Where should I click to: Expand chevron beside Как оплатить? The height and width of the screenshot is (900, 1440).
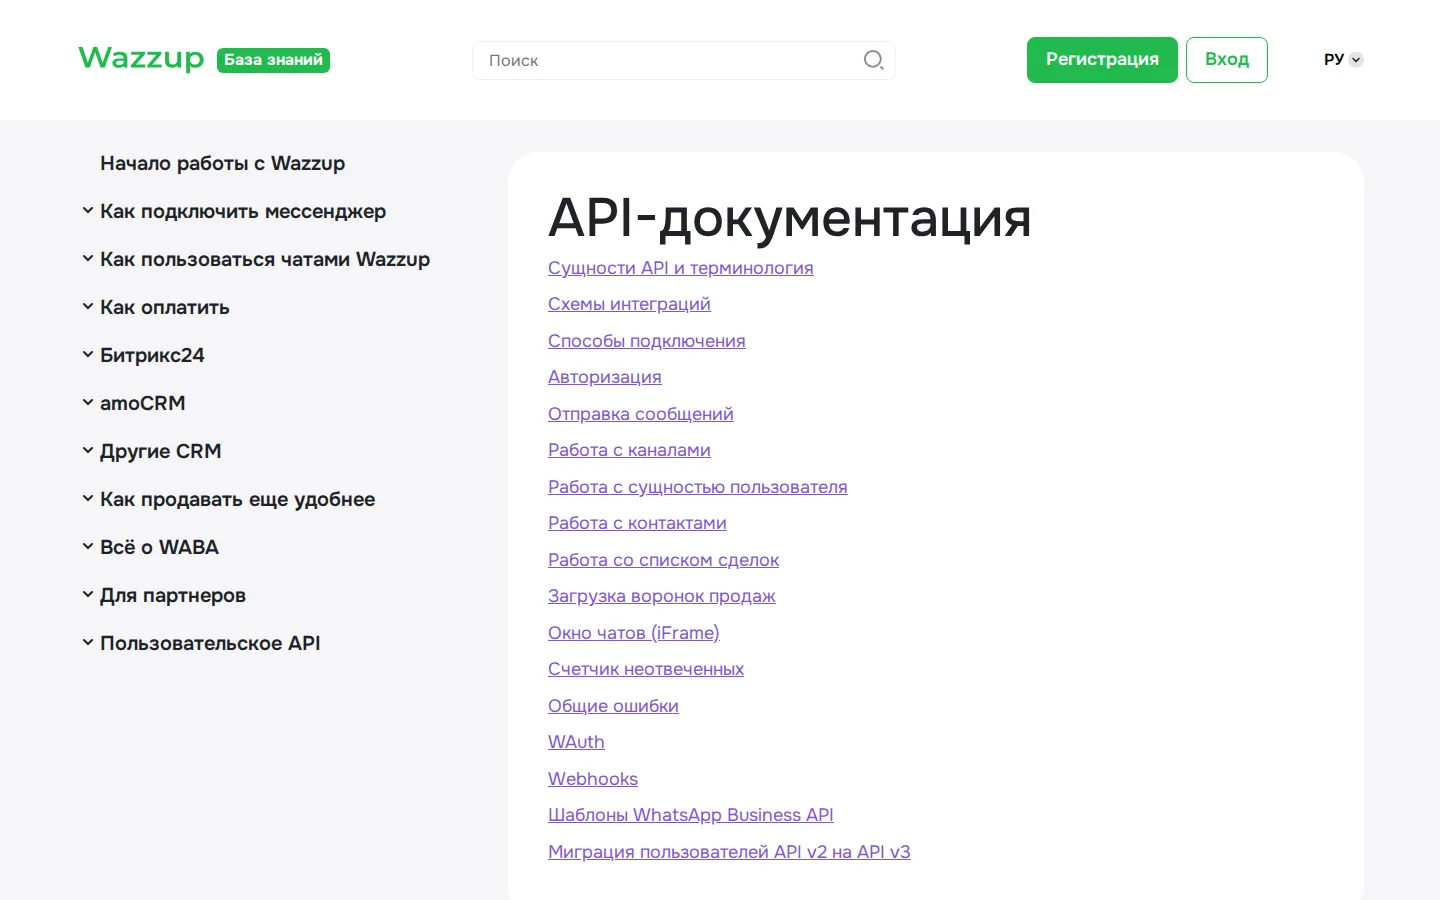point(88,307)
